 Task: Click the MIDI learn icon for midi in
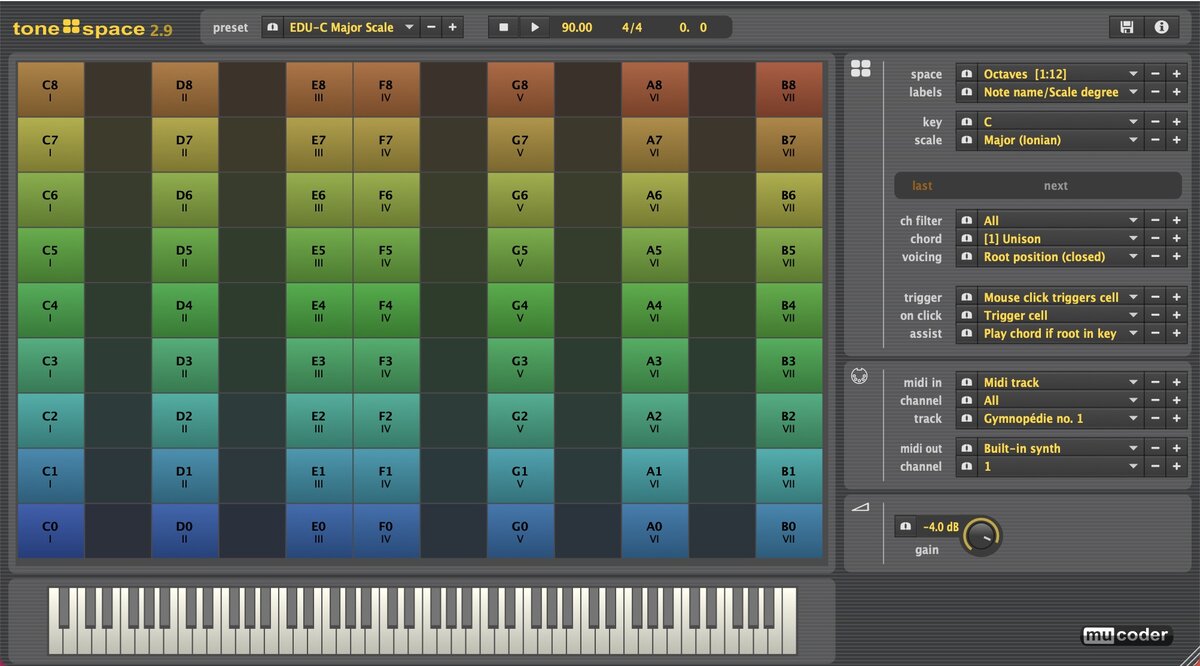pos(967,382)
